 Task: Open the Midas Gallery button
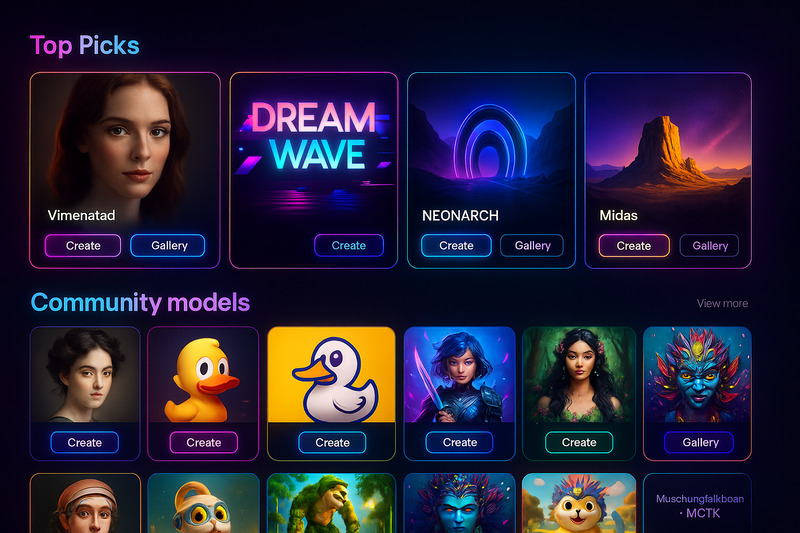point(709,246)
